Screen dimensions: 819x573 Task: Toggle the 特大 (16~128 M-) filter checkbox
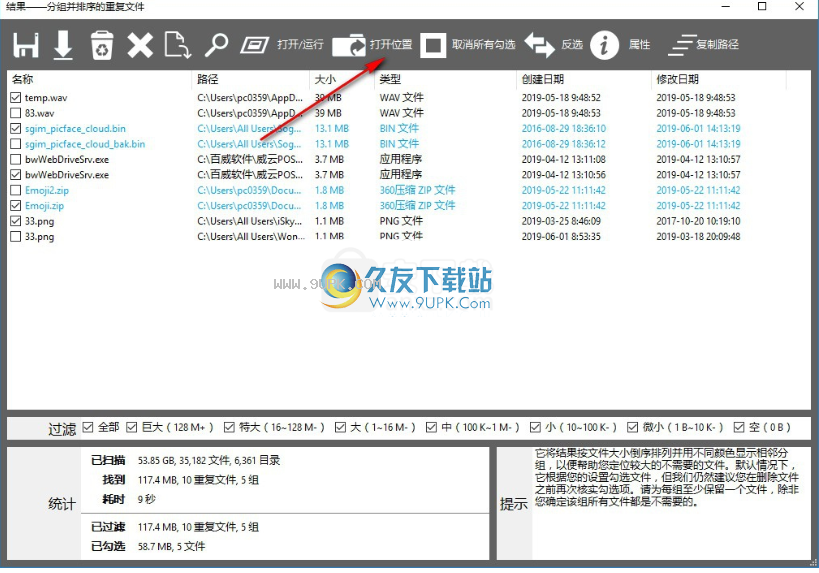click(229, 427)
